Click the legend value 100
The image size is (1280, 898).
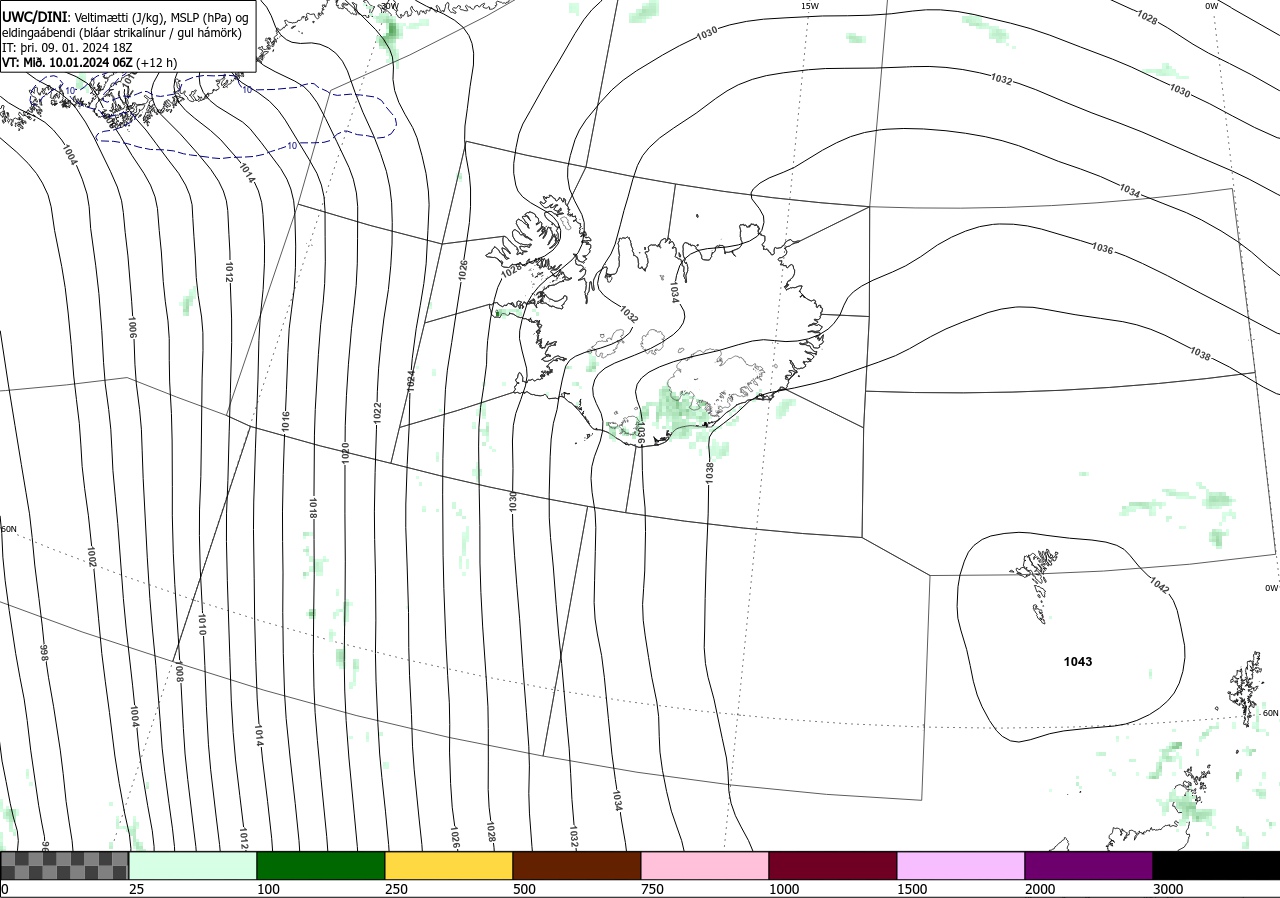tap(267, 889)
